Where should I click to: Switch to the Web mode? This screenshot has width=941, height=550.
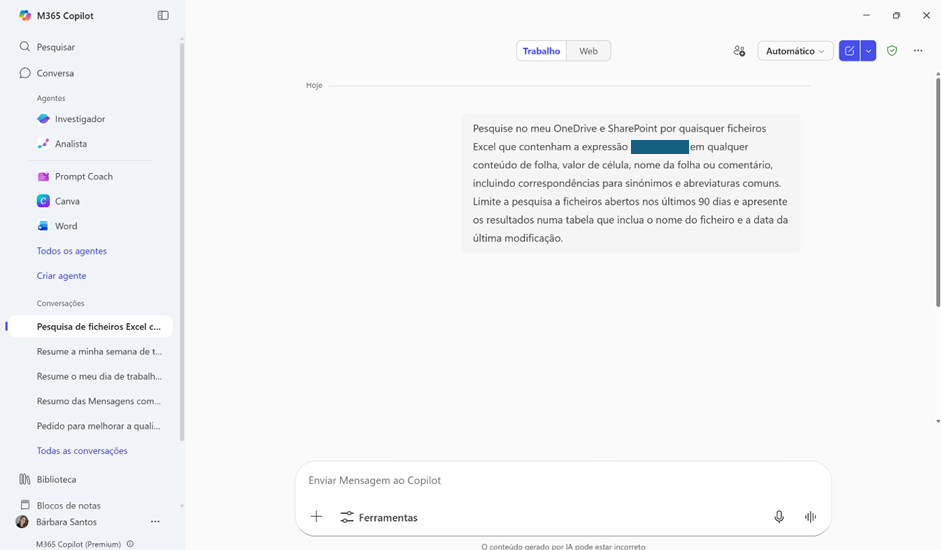click(x=589, y=51)
